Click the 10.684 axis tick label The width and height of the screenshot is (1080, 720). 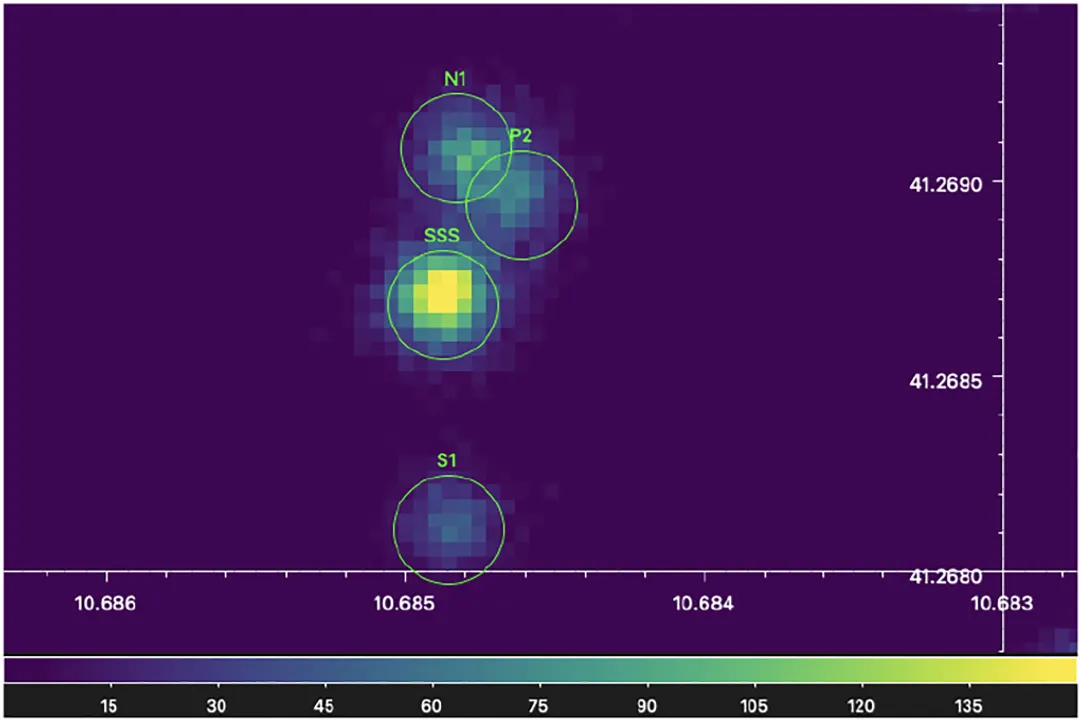703,604
